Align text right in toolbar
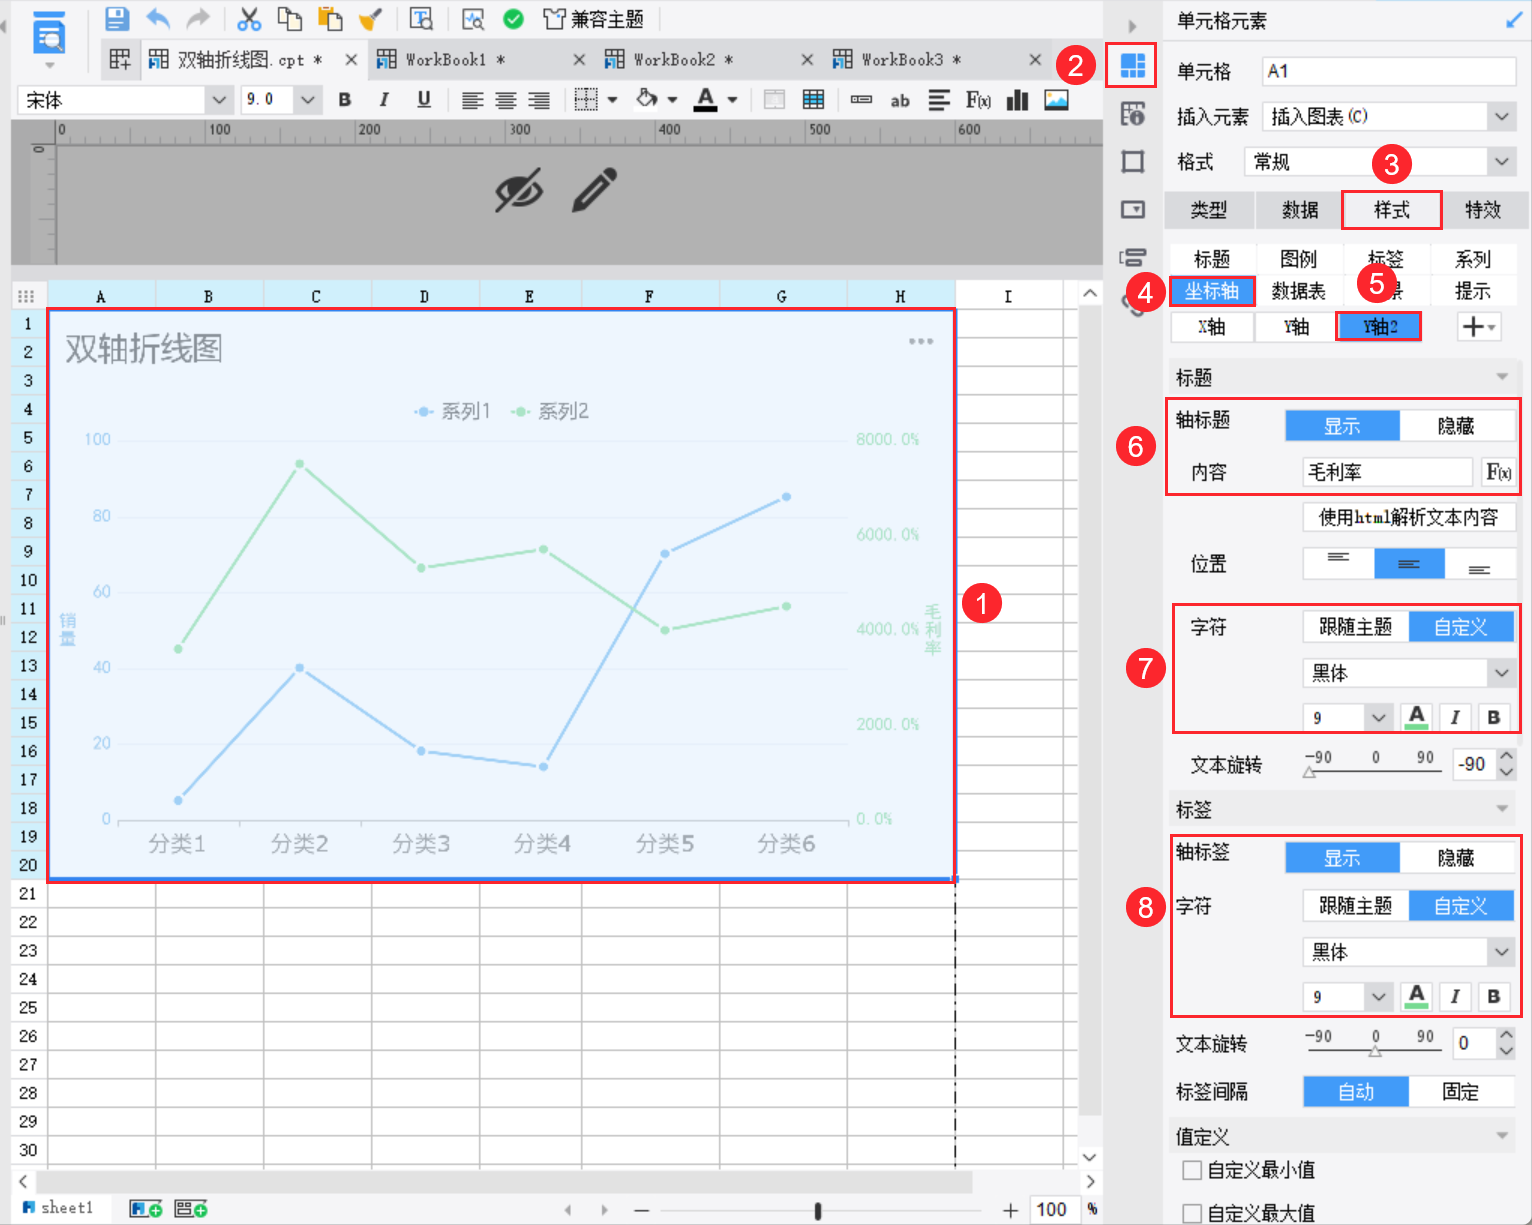Image resolution: width=1532 pixels, height=1225 pixels. 539,100
